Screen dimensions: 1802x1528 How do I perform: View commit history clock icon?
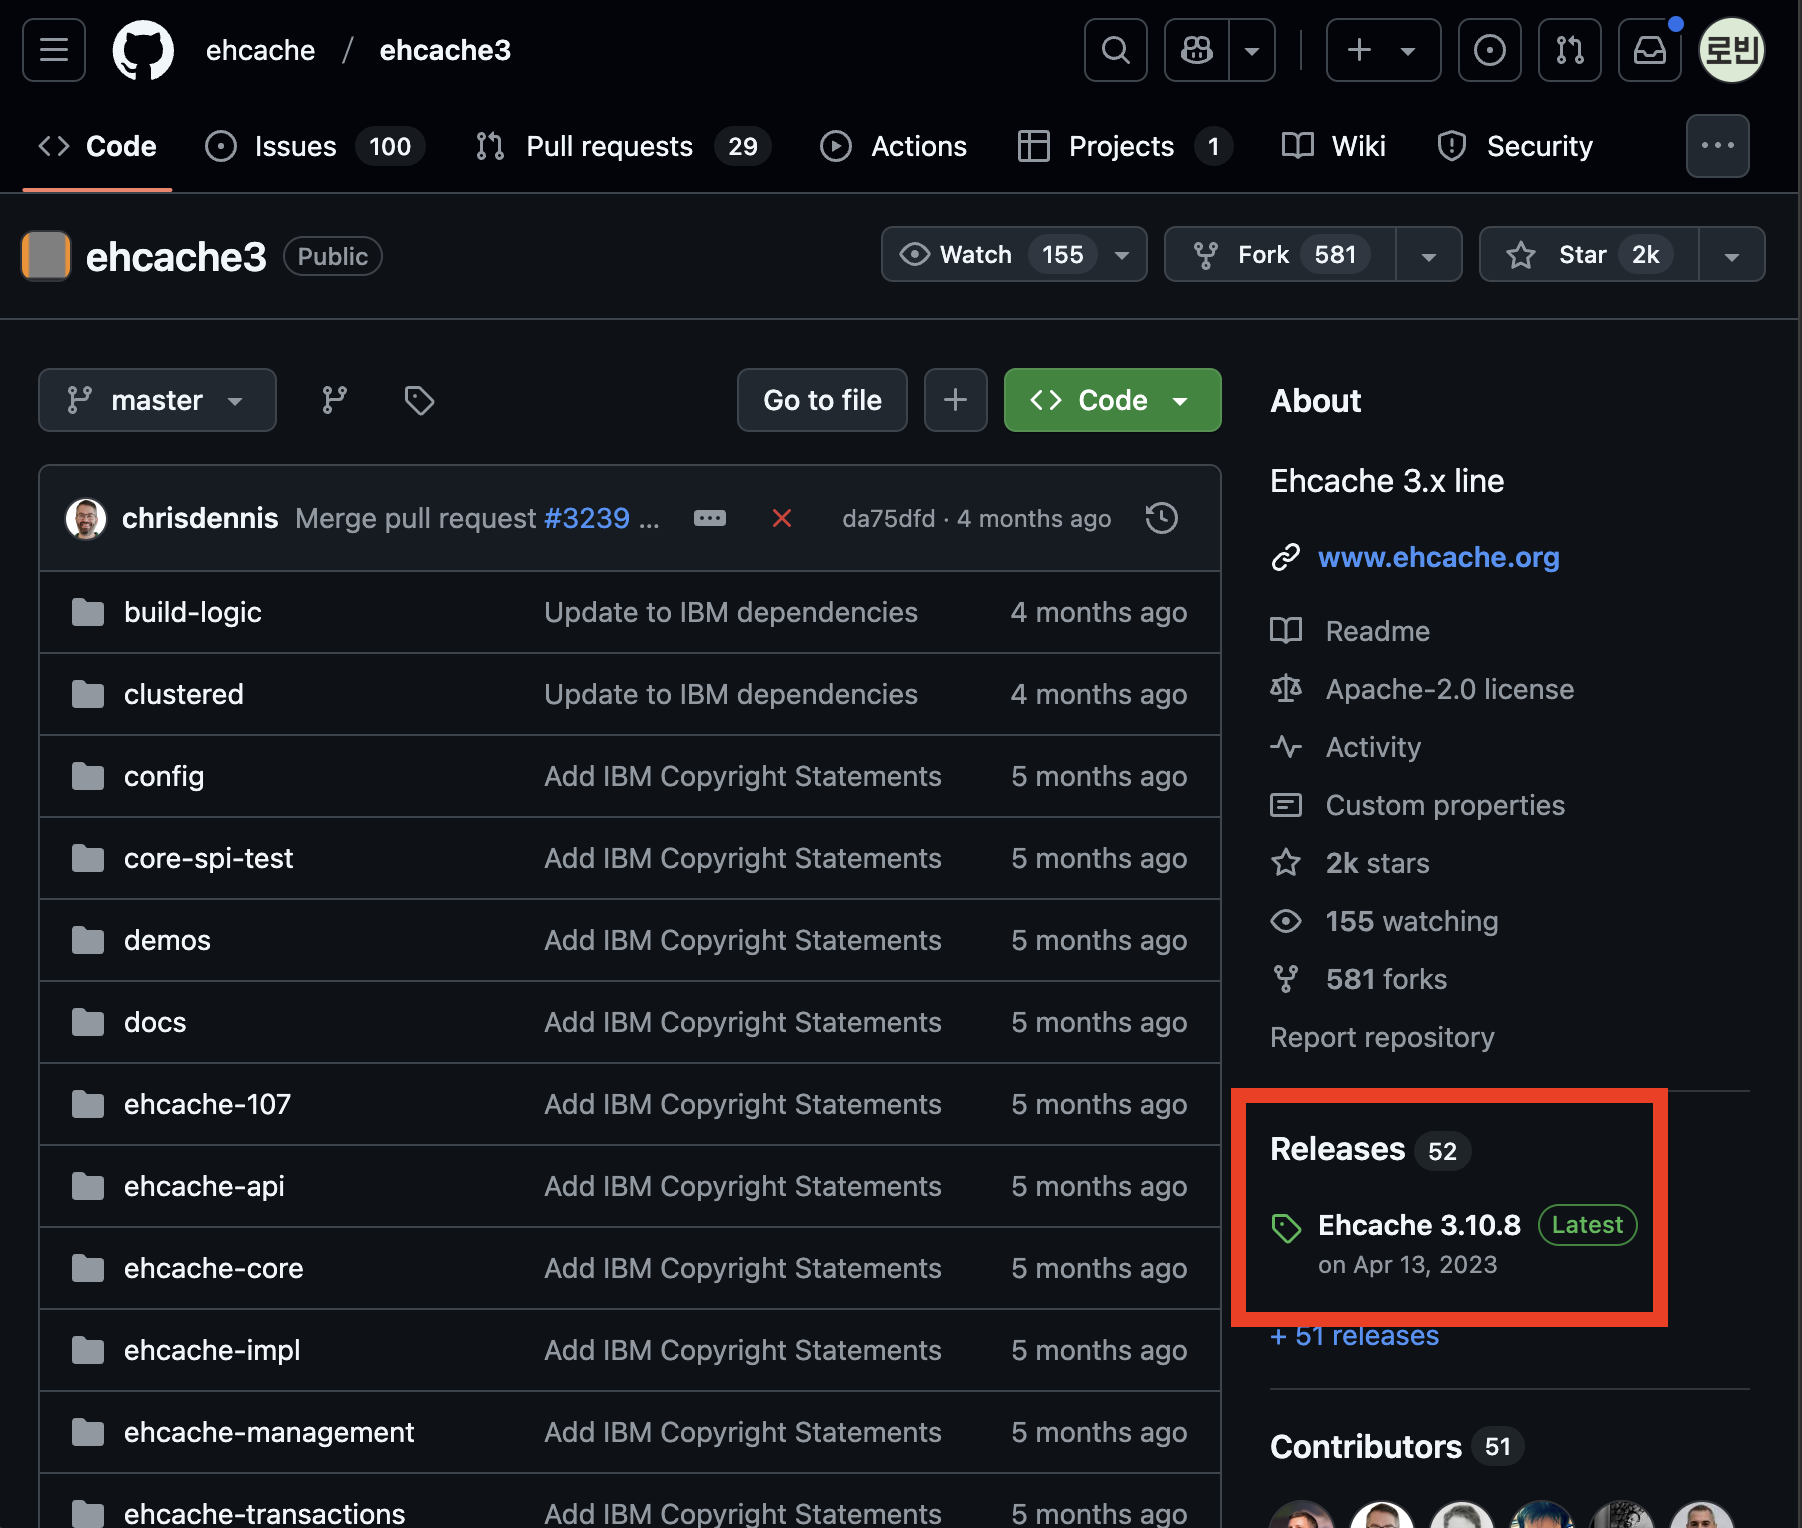(1162, 518)
